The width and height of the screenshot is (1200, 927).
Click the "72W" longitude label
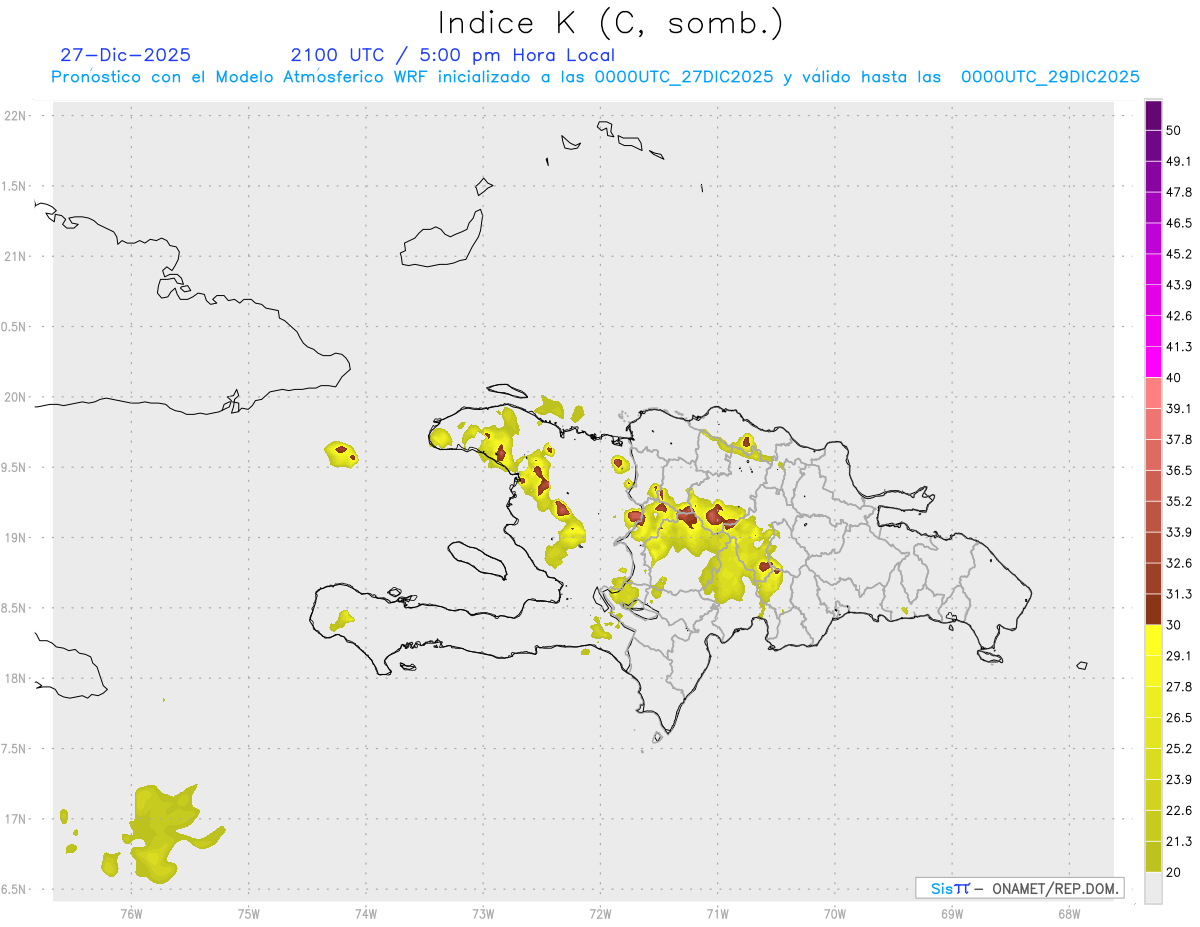(x=600, y=915)
